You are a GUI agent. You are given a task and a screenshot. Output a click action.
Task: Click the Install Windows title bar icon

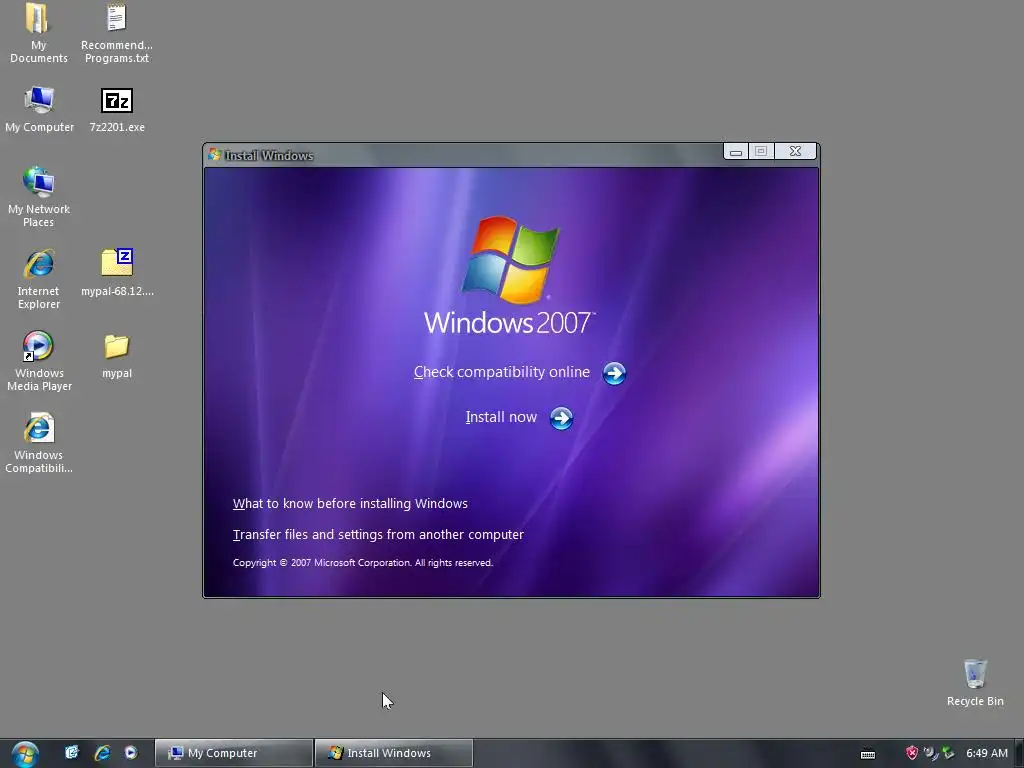point(214,155)
